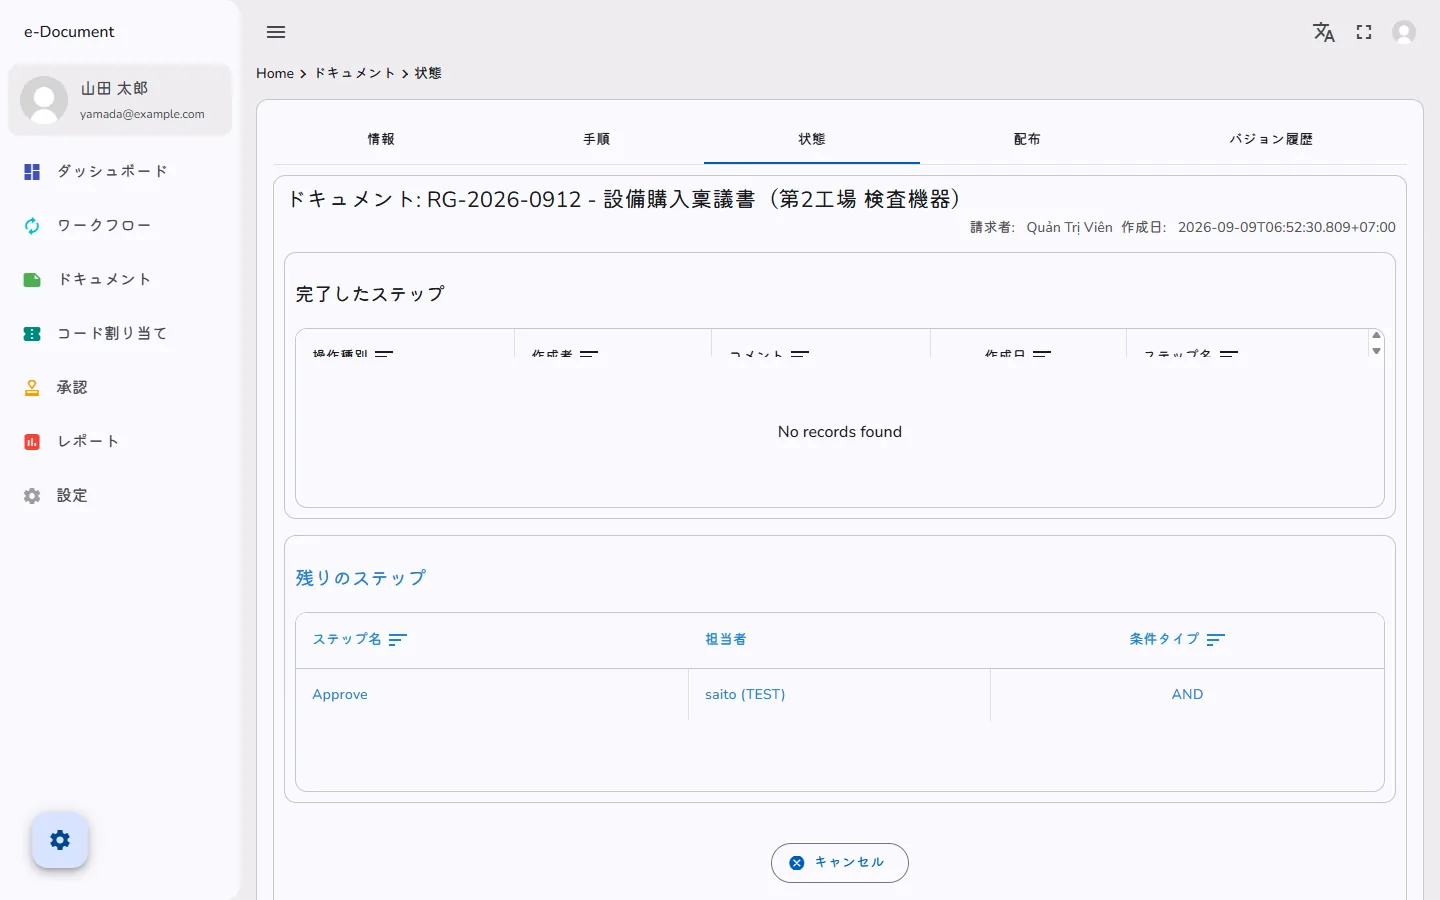Click the 設定 gear icon in sidebar
Image resolution: width=1440 pixels, height=900 pixels.
tap(32, 496)
